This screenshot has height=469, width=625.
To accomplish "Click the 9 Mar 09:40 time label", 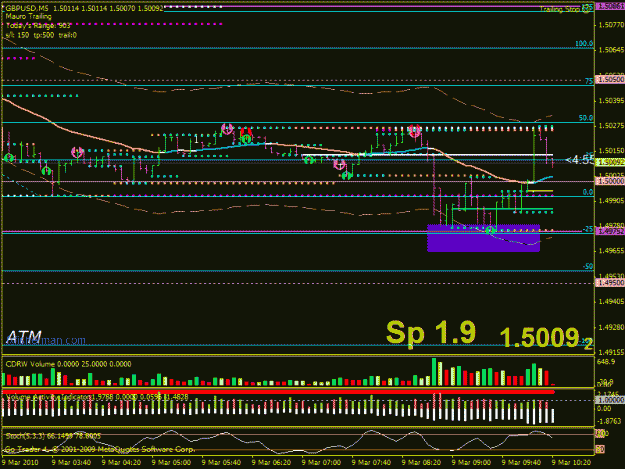I will click(x=522, y=463).
